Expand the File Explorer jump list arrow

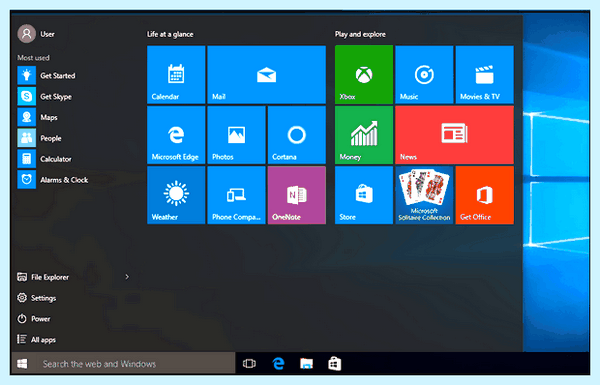(x=127, y=277)
